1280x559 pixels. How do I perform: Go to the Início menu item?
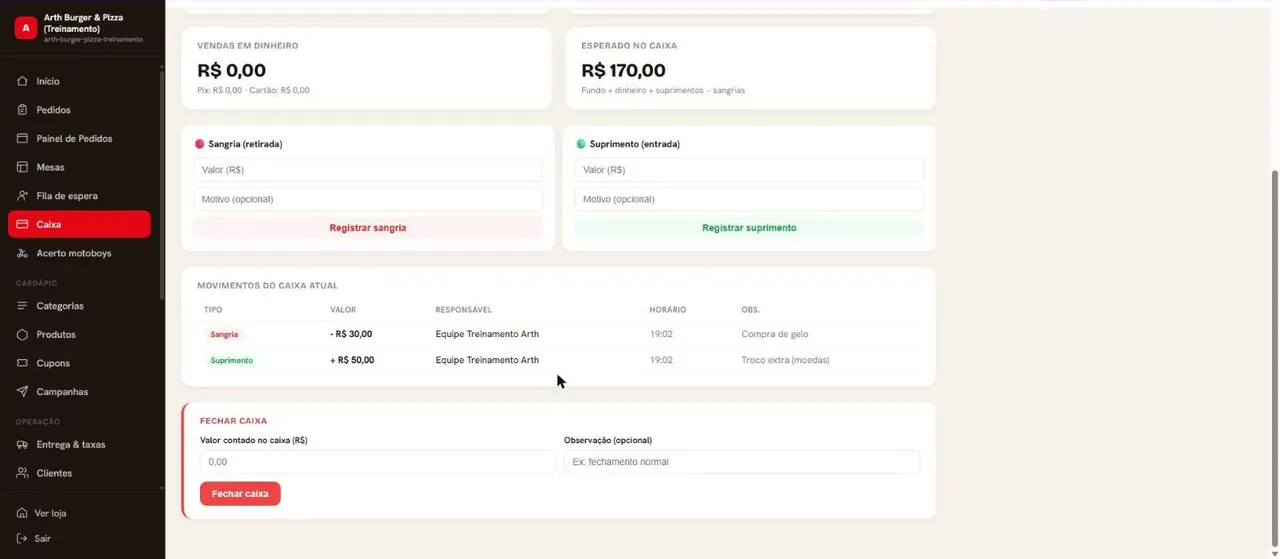click(79, 81)
